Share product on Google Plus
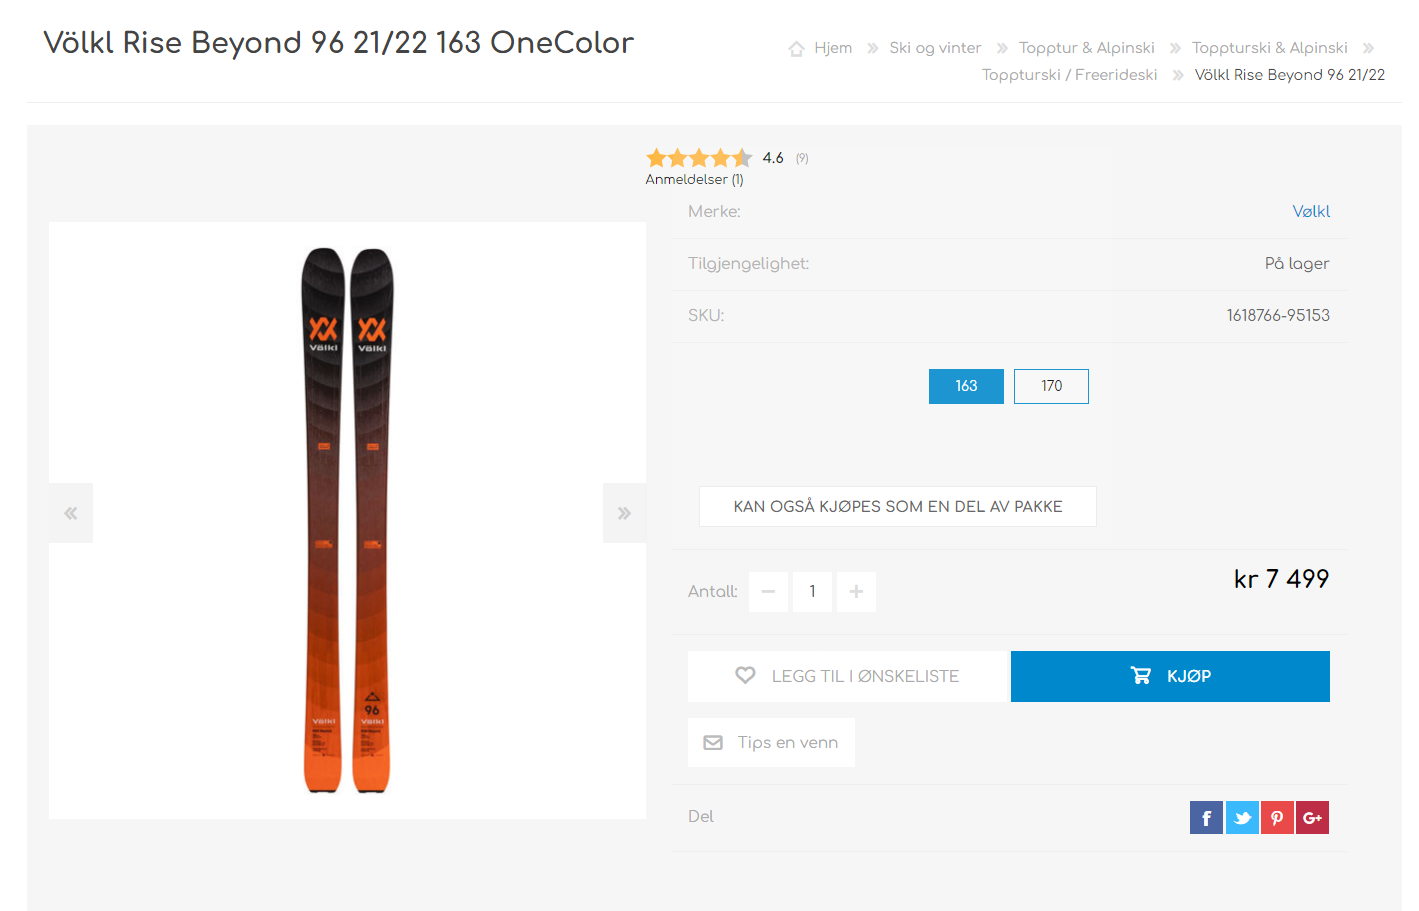The image size is (1419, 911). [1312, 818]
